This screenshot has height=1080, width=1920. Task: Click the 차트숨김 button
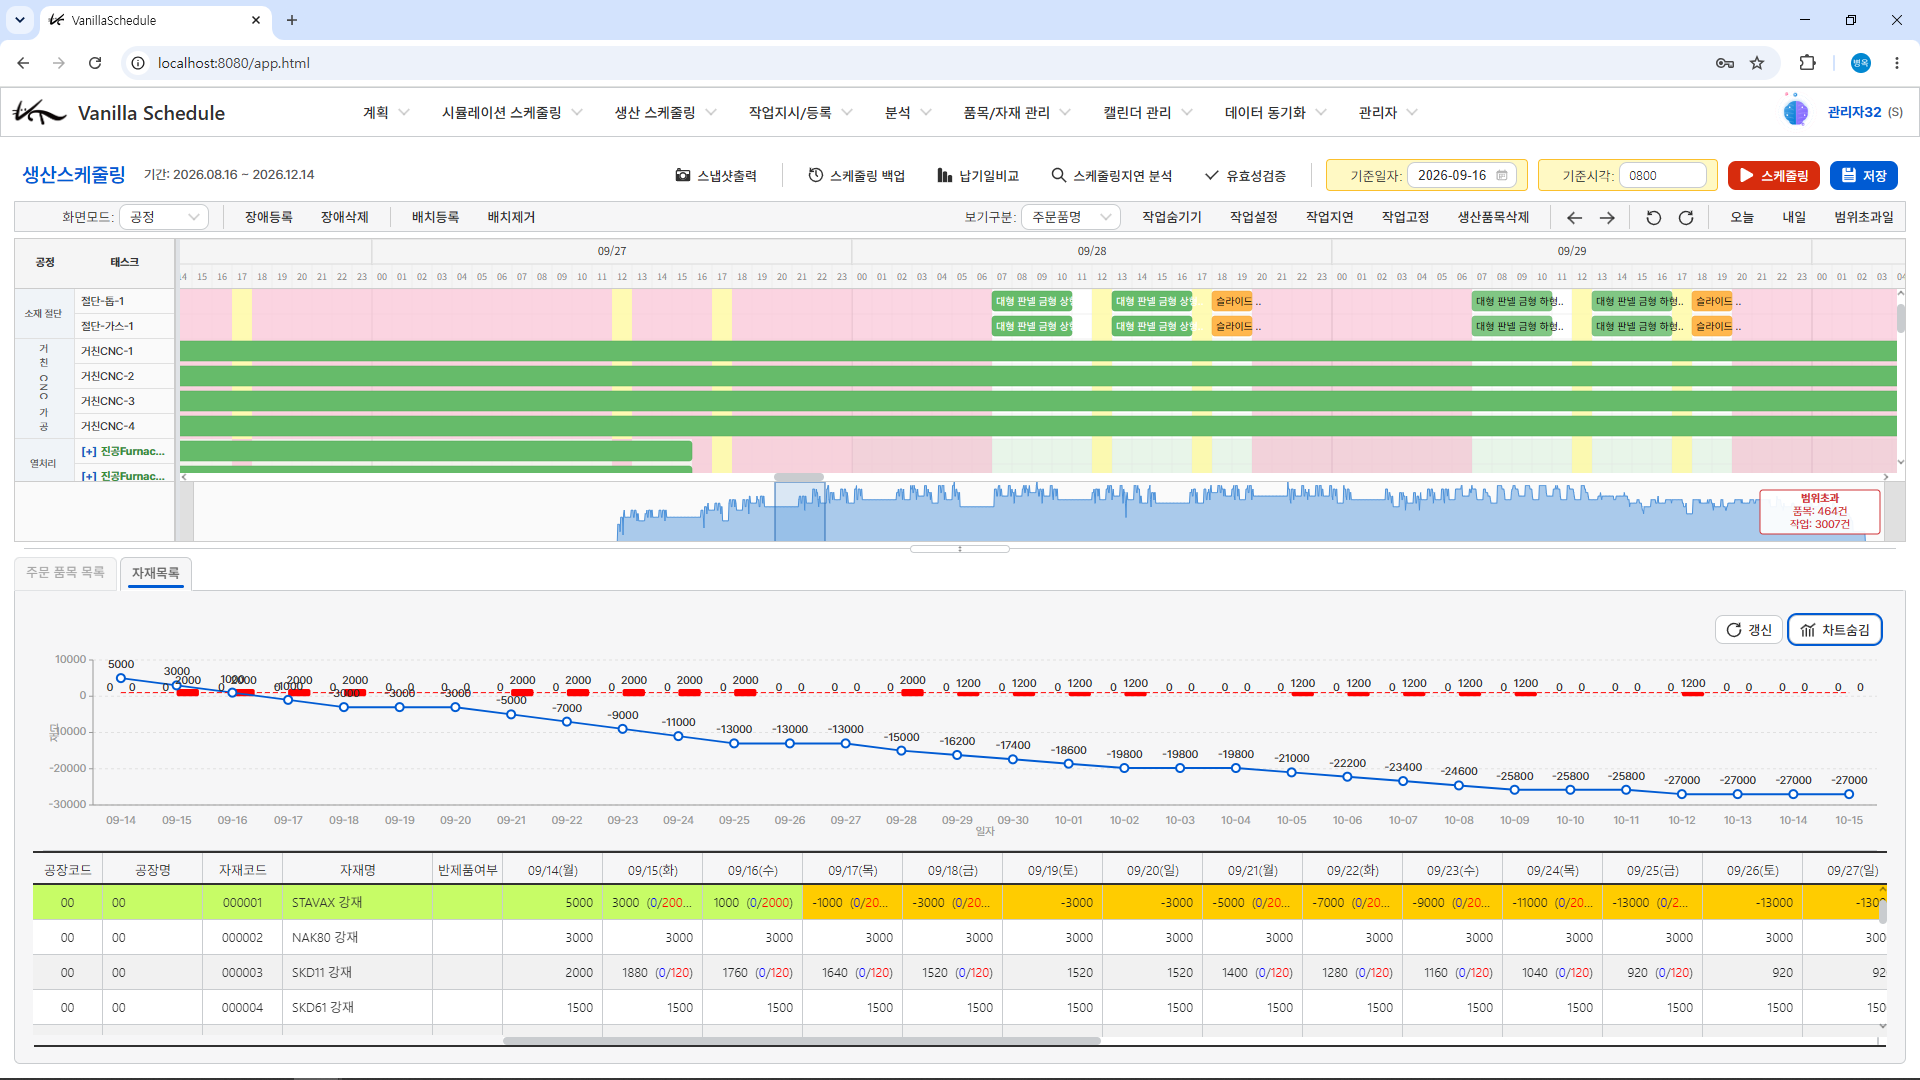[x=1835, y=630]
